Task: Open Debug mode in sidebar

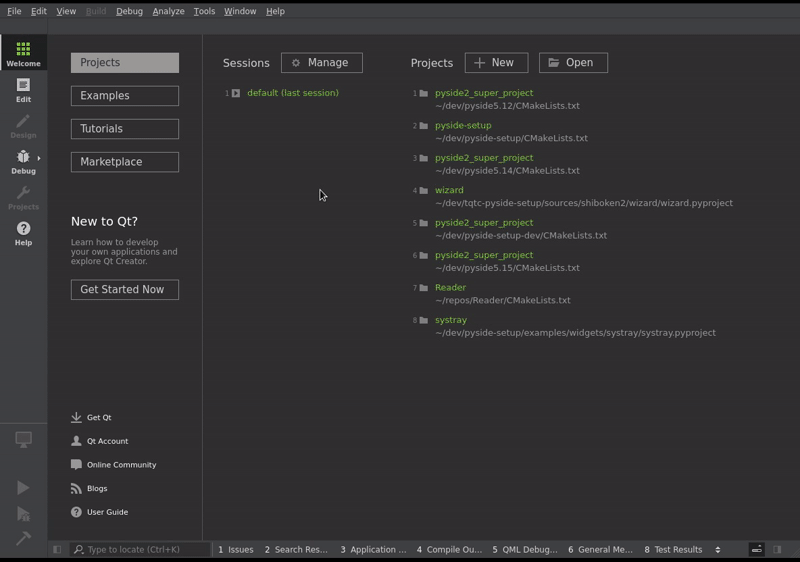Action: (23, 162)
